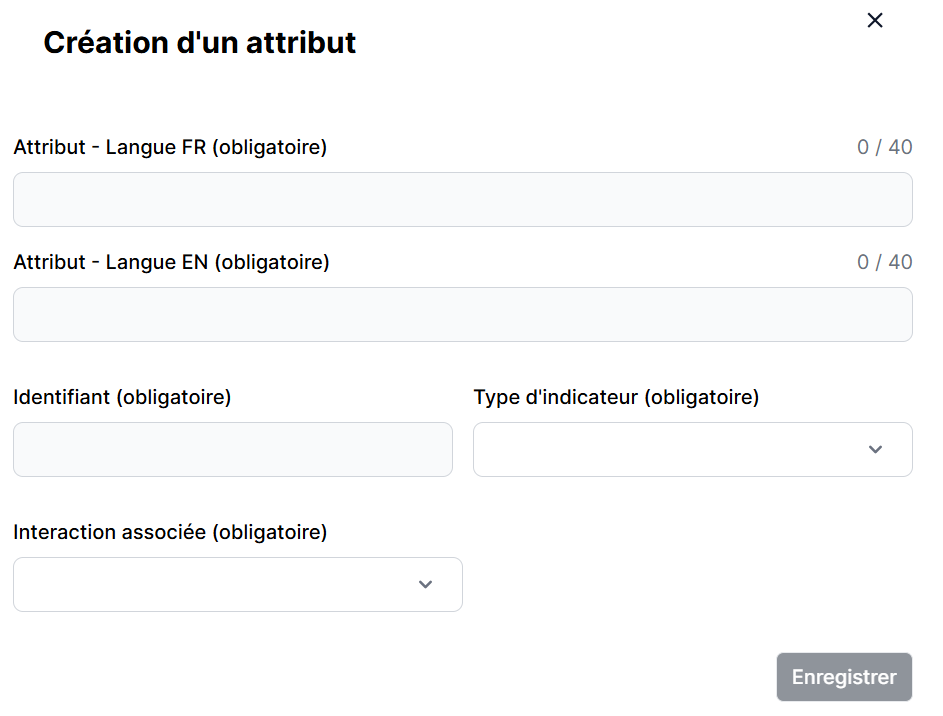The image size is (943, 716).
Task: Click the 0 / 40 counter for Langue FR
Action: click(884, 147)
